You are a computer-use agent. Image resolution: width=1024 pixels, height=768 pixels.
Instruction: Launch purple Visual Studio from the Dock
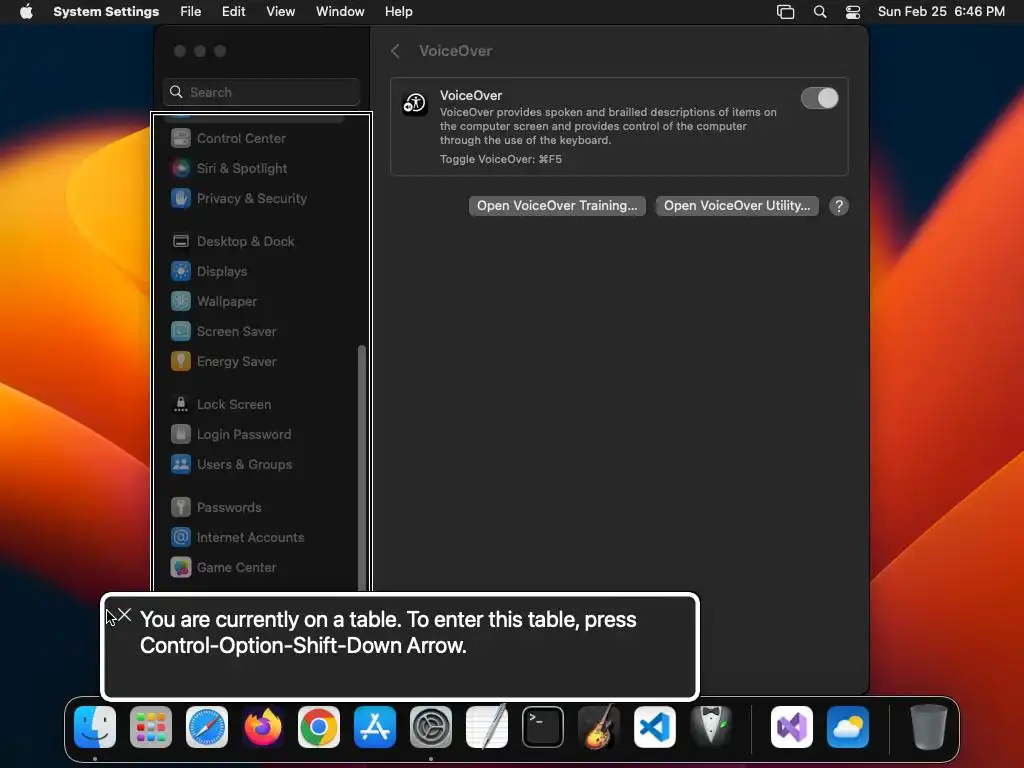click(792, 728)
